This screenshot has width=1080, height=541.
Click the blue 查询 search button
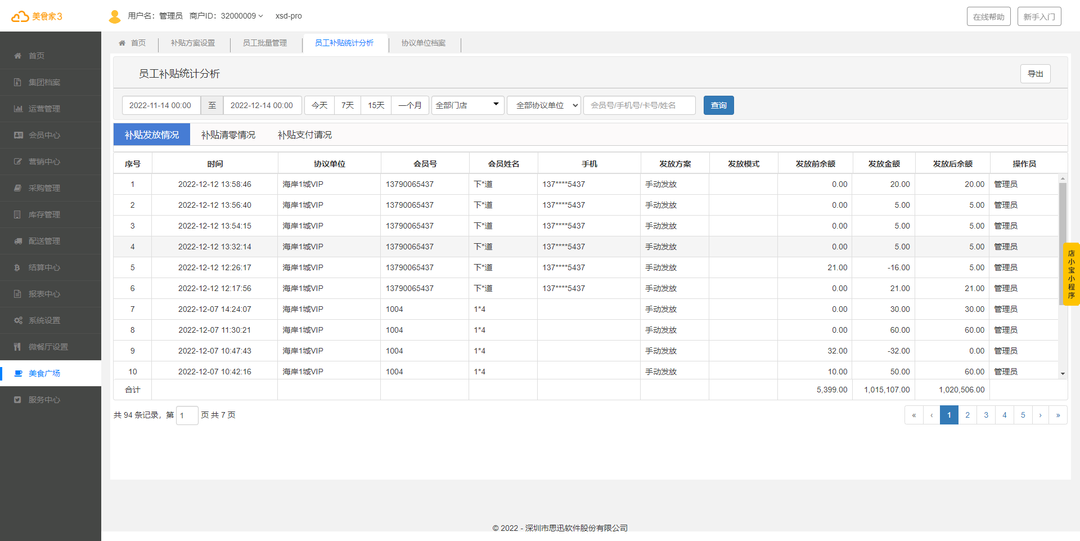point(718,105)
